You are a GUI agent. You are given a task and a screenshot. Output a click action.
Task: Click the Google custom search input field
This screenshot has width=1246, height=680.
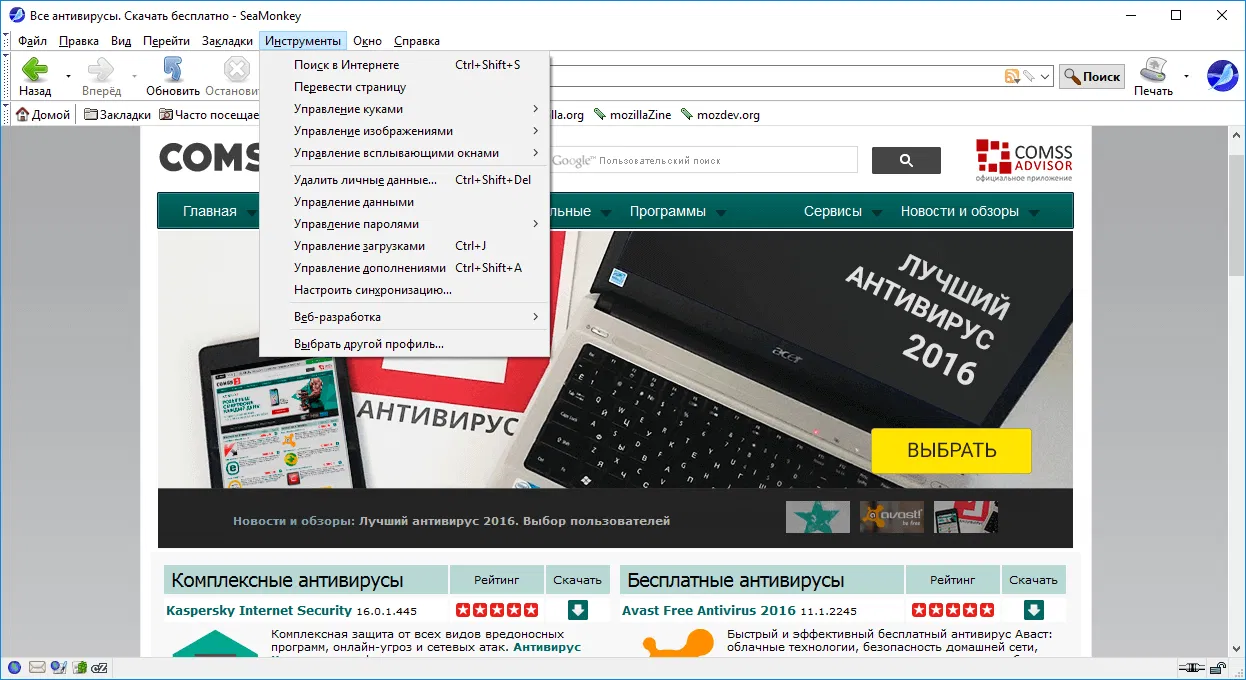click(x=703, y=160)
